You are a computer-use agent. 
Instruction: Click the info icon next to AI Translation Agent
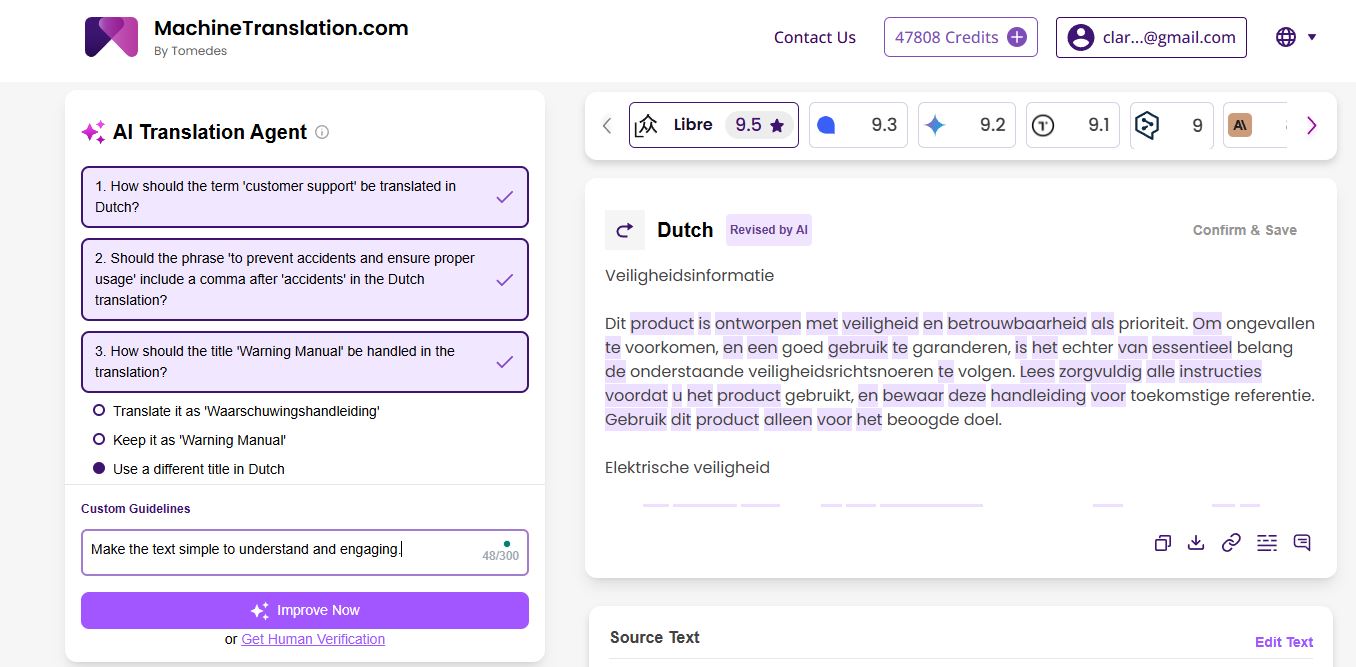coord(322,132)
